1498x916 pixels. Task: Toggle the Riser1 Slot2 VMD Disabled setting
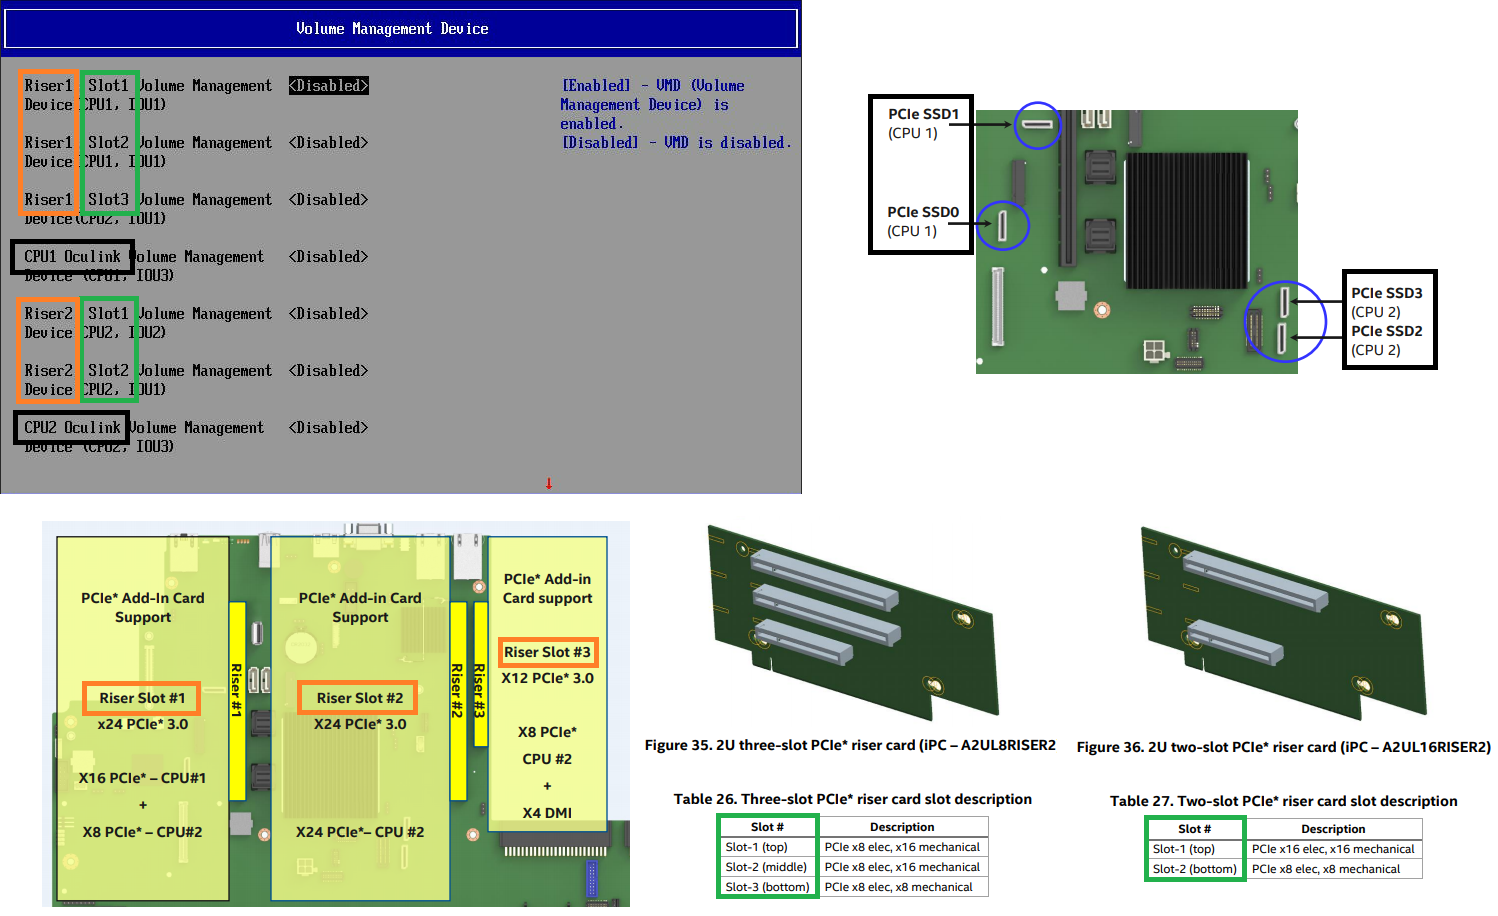click(x=328, y=143)
